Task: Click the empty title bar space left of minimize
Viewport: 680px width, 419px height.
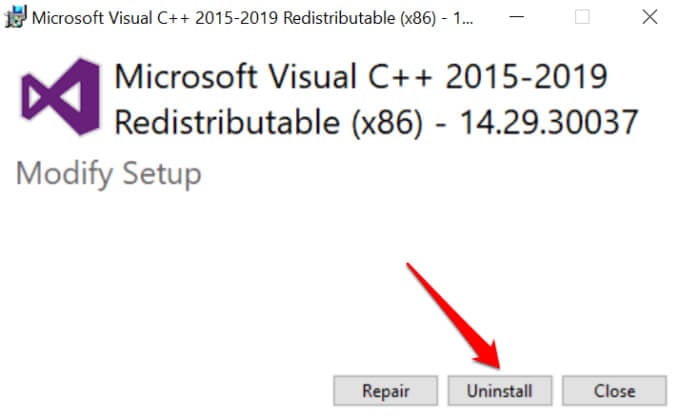Action: pos(475,17)
